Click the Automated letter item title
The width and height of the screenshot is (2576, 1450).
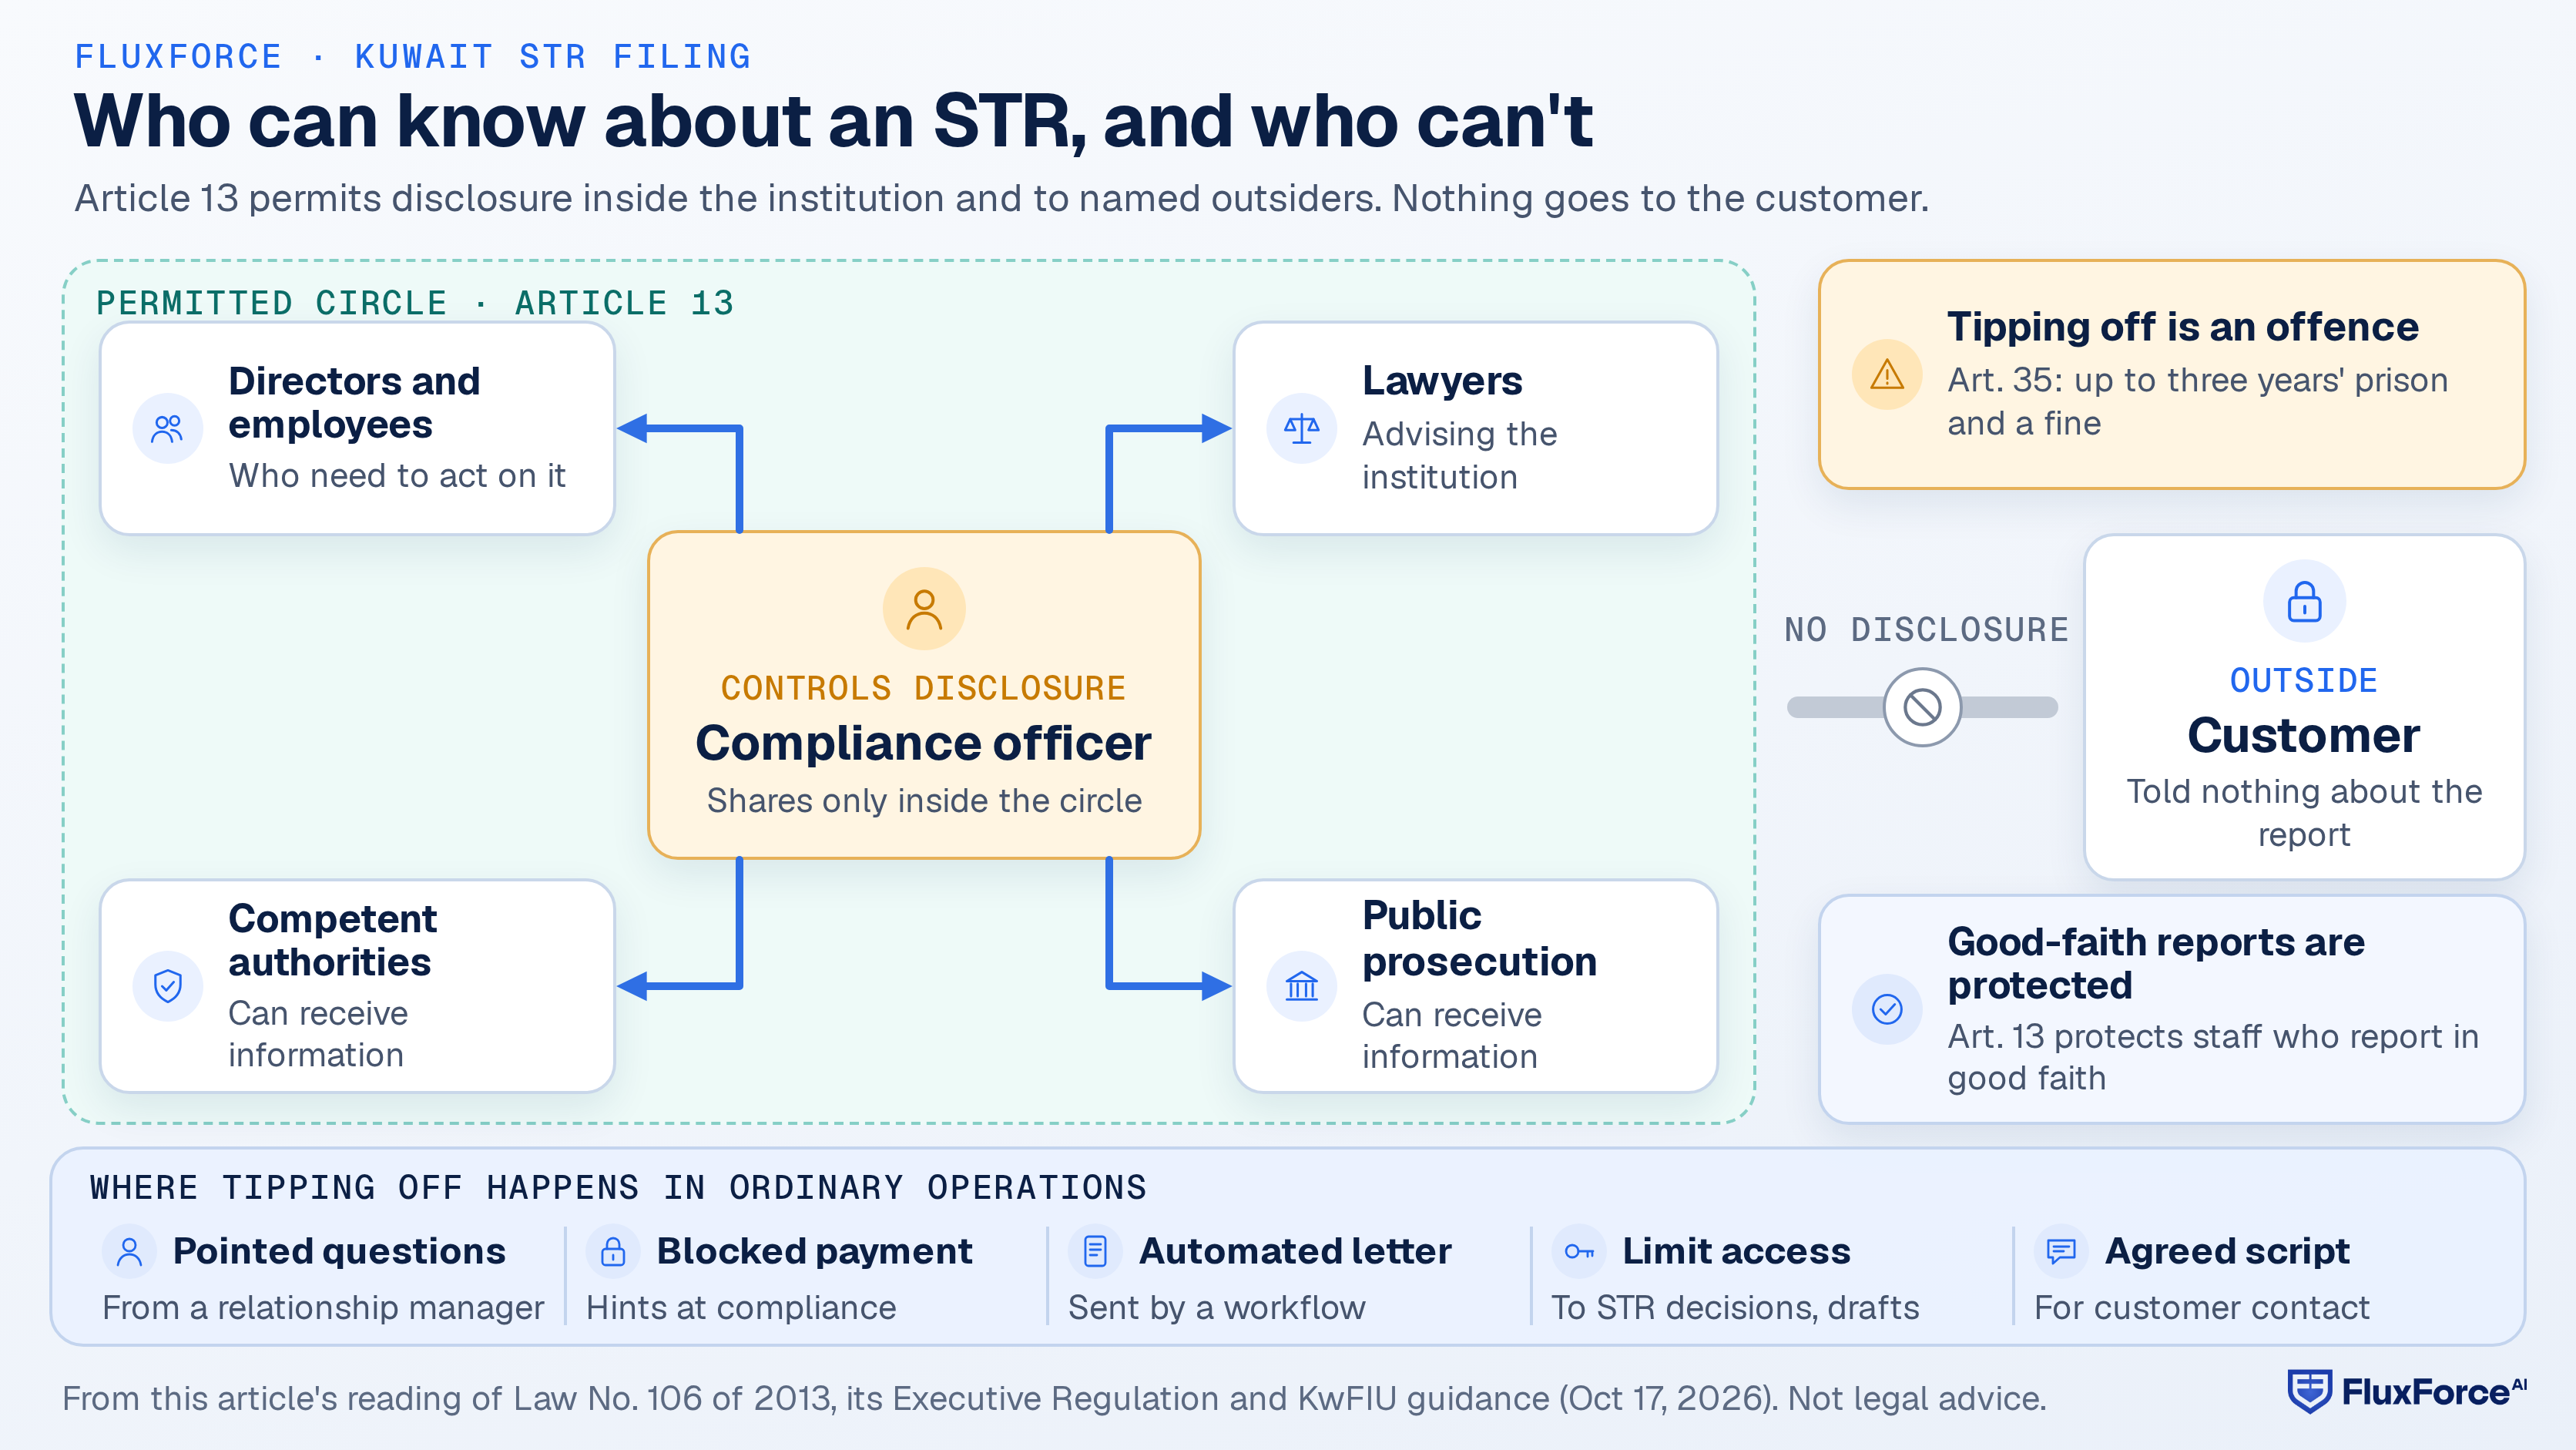(x=1295, y=1251)
